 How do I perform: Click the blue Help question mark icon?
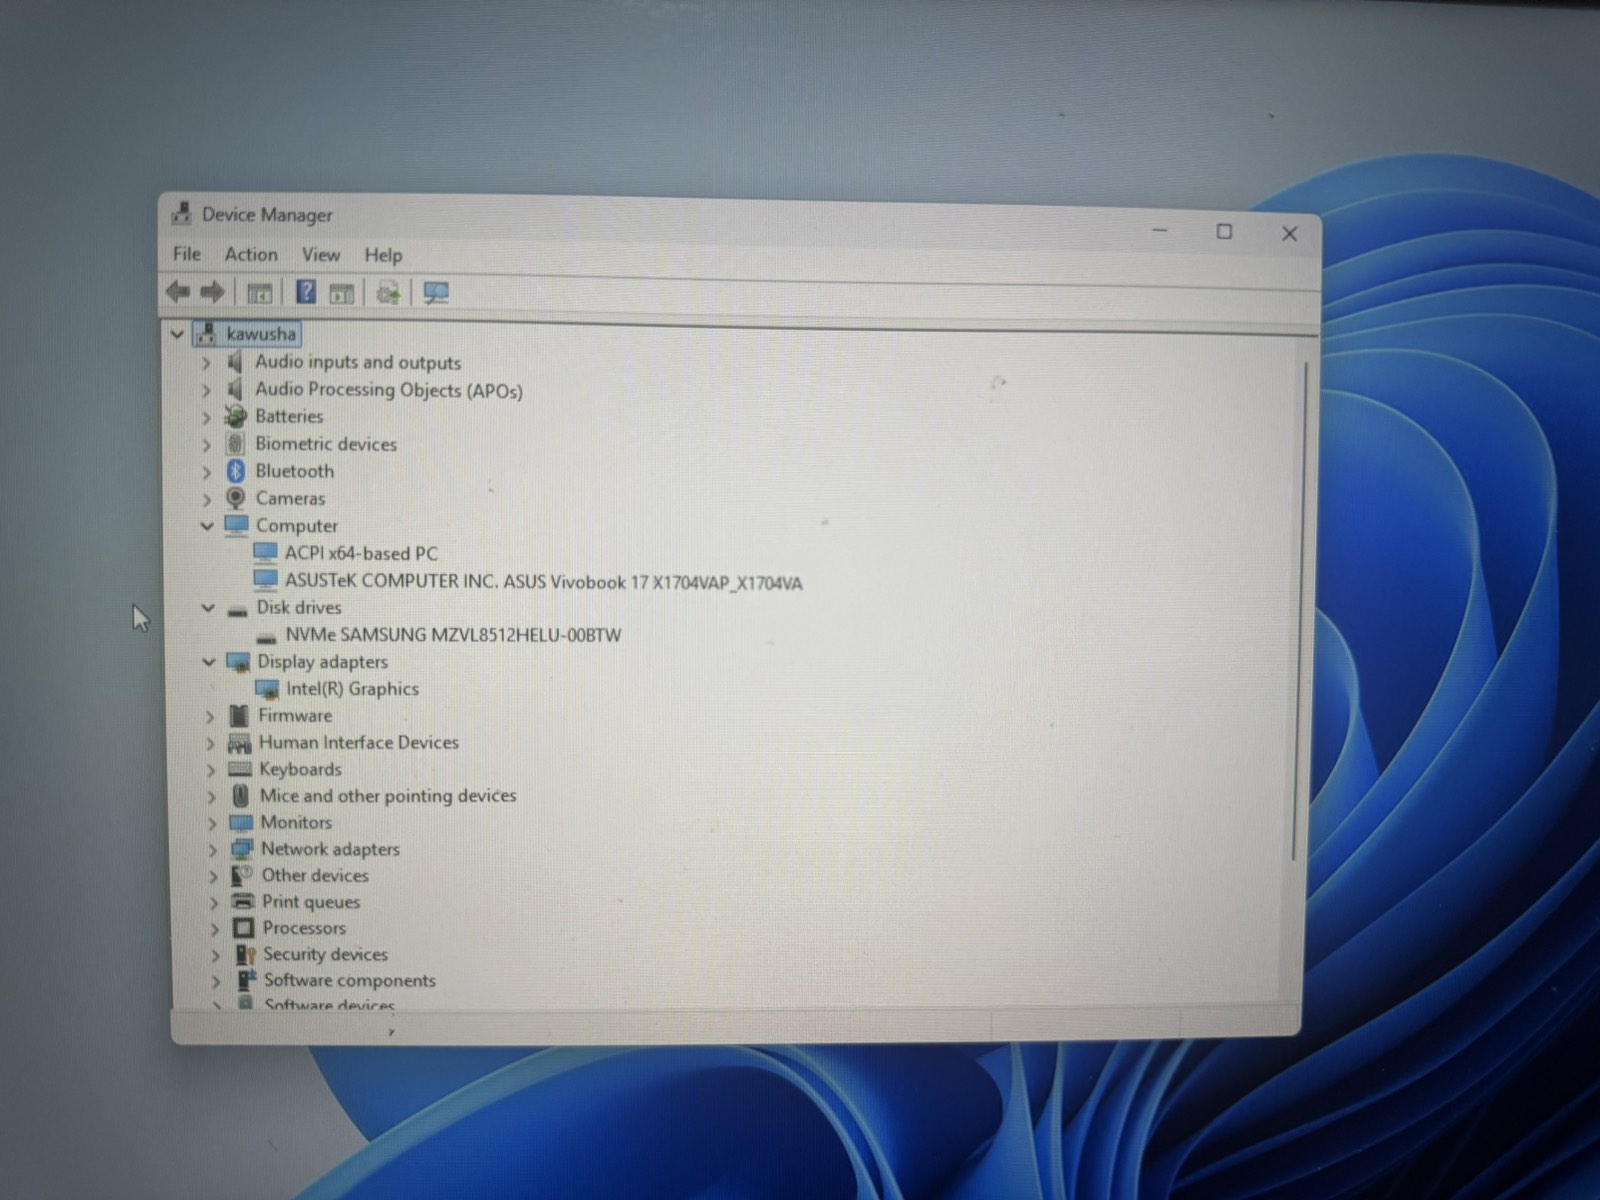click(306, 292)
